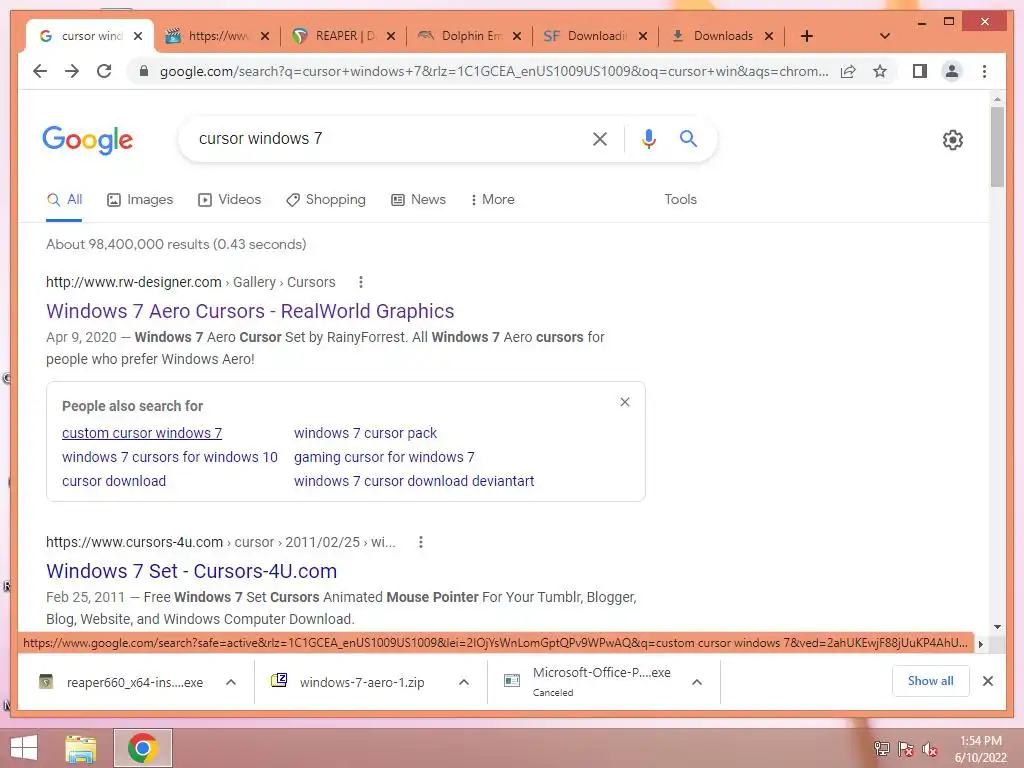
Task: Expand options for Microsoft-Office canceled download
Action: tap(697, 682)
